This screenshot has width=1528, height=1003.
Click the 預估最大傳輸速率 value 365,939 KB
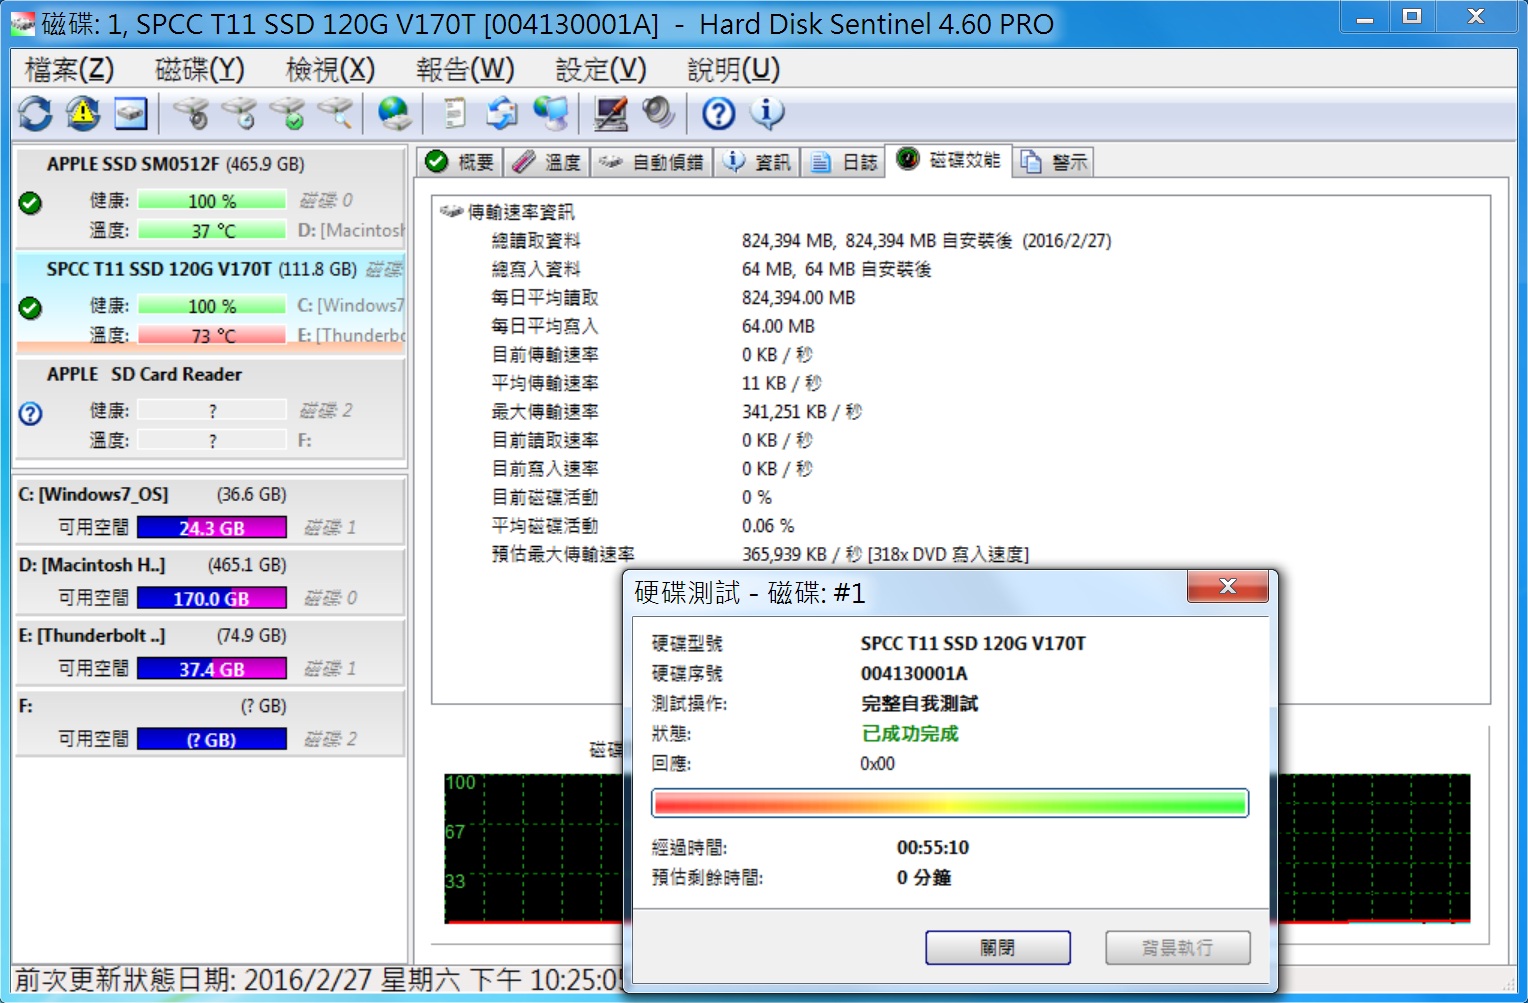(x=885, y=554)
